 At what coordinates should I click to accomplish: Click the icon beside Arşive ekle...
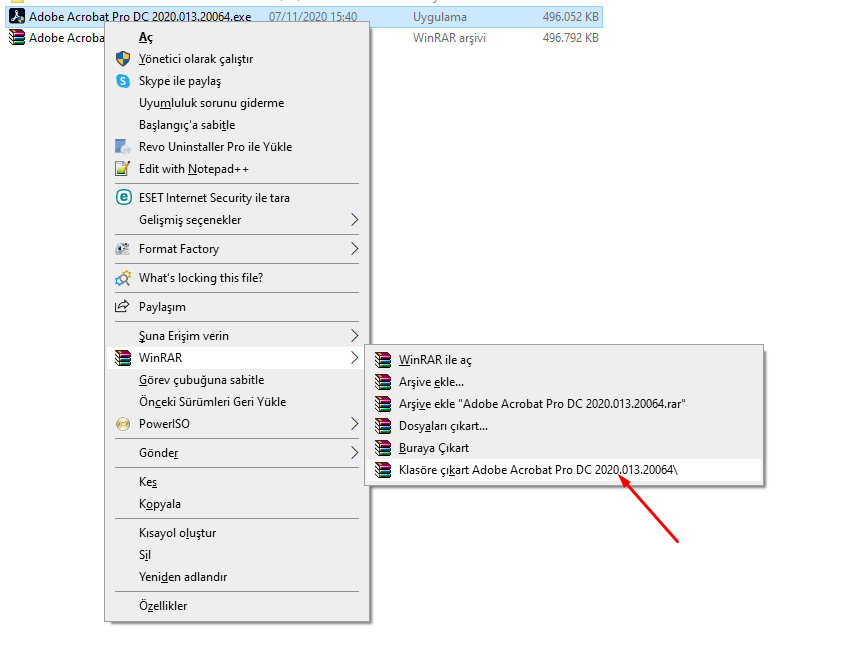tap(383, 382)
